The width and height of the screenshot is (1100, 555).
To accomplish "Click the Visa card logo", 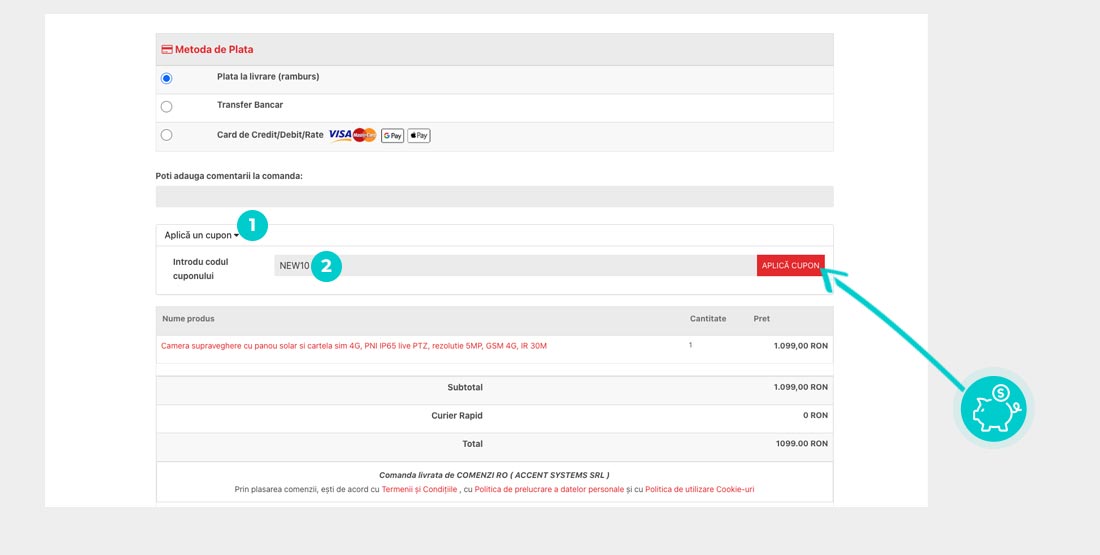I will tap(340, 135).
